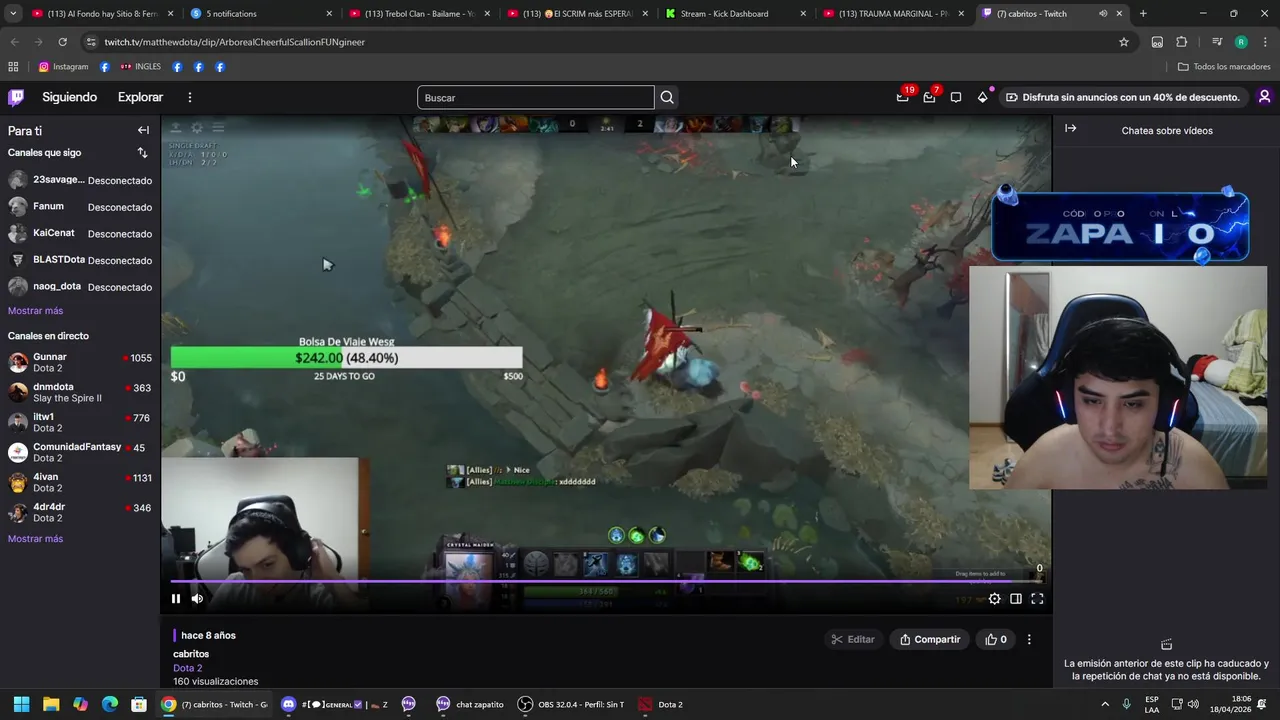Open the Bits diamond icon
Screen dimensions: 1280x720
pos(982,97)
